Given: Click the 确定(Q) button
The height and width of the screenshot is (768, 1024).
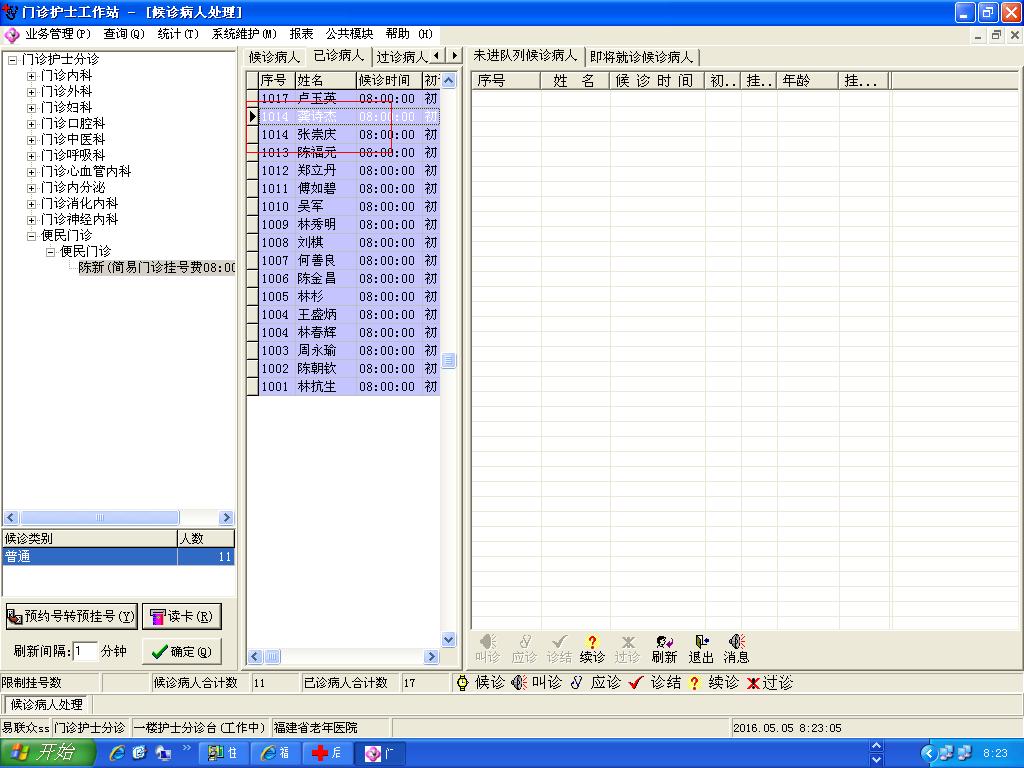Looking at the screenshot, I should coord(182,651).
